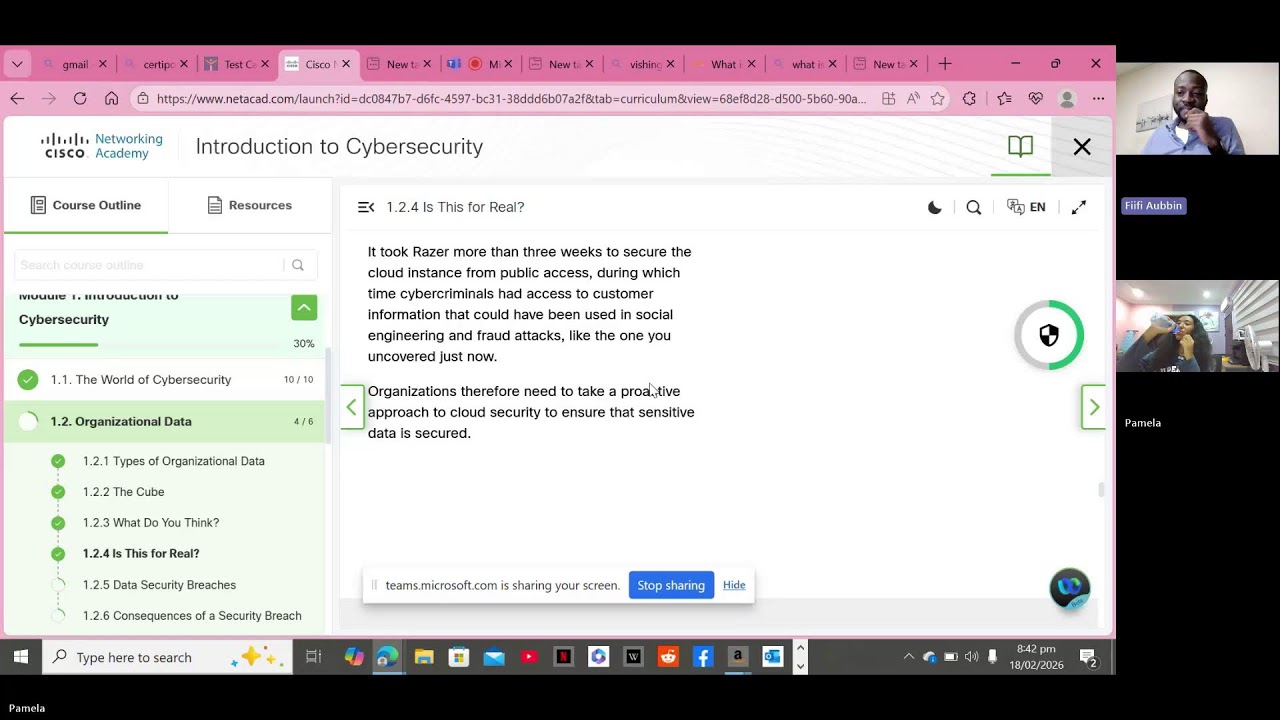
Task: Select 1.2.4 Is This for Real?
Action: (x=141, y=554)
